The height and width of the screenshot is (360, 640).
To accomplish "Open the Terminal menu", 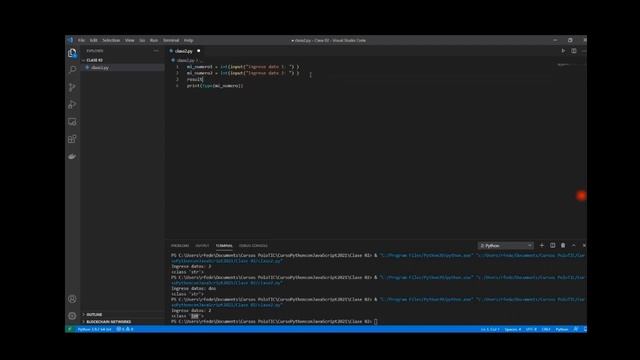I will pos(171,40).
